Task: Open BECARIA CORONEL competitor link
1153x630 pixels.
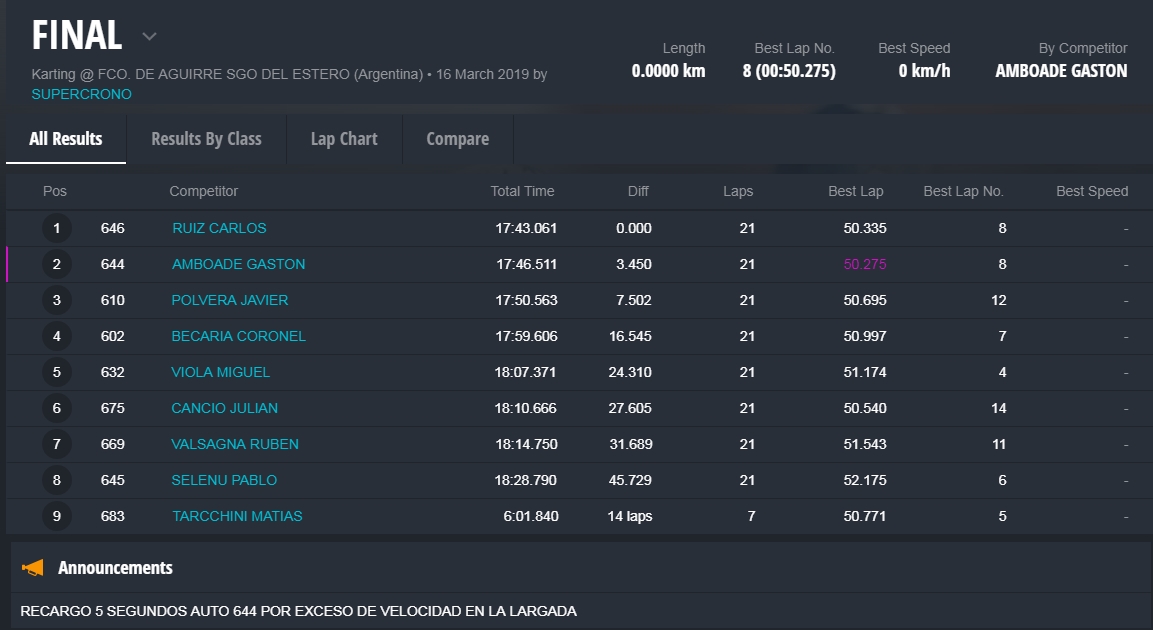Action: [238, 336]
